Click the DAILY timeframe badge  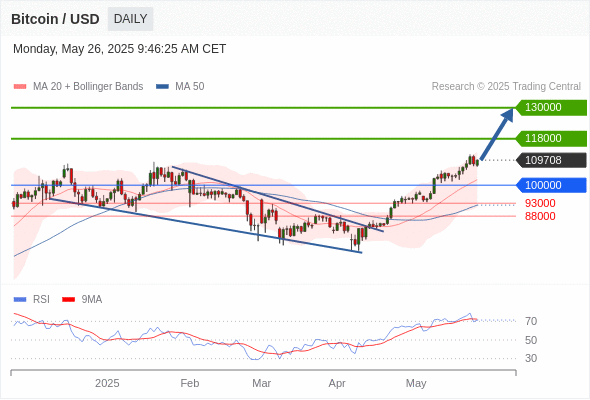pyautogui.click(x=130, y=19)
